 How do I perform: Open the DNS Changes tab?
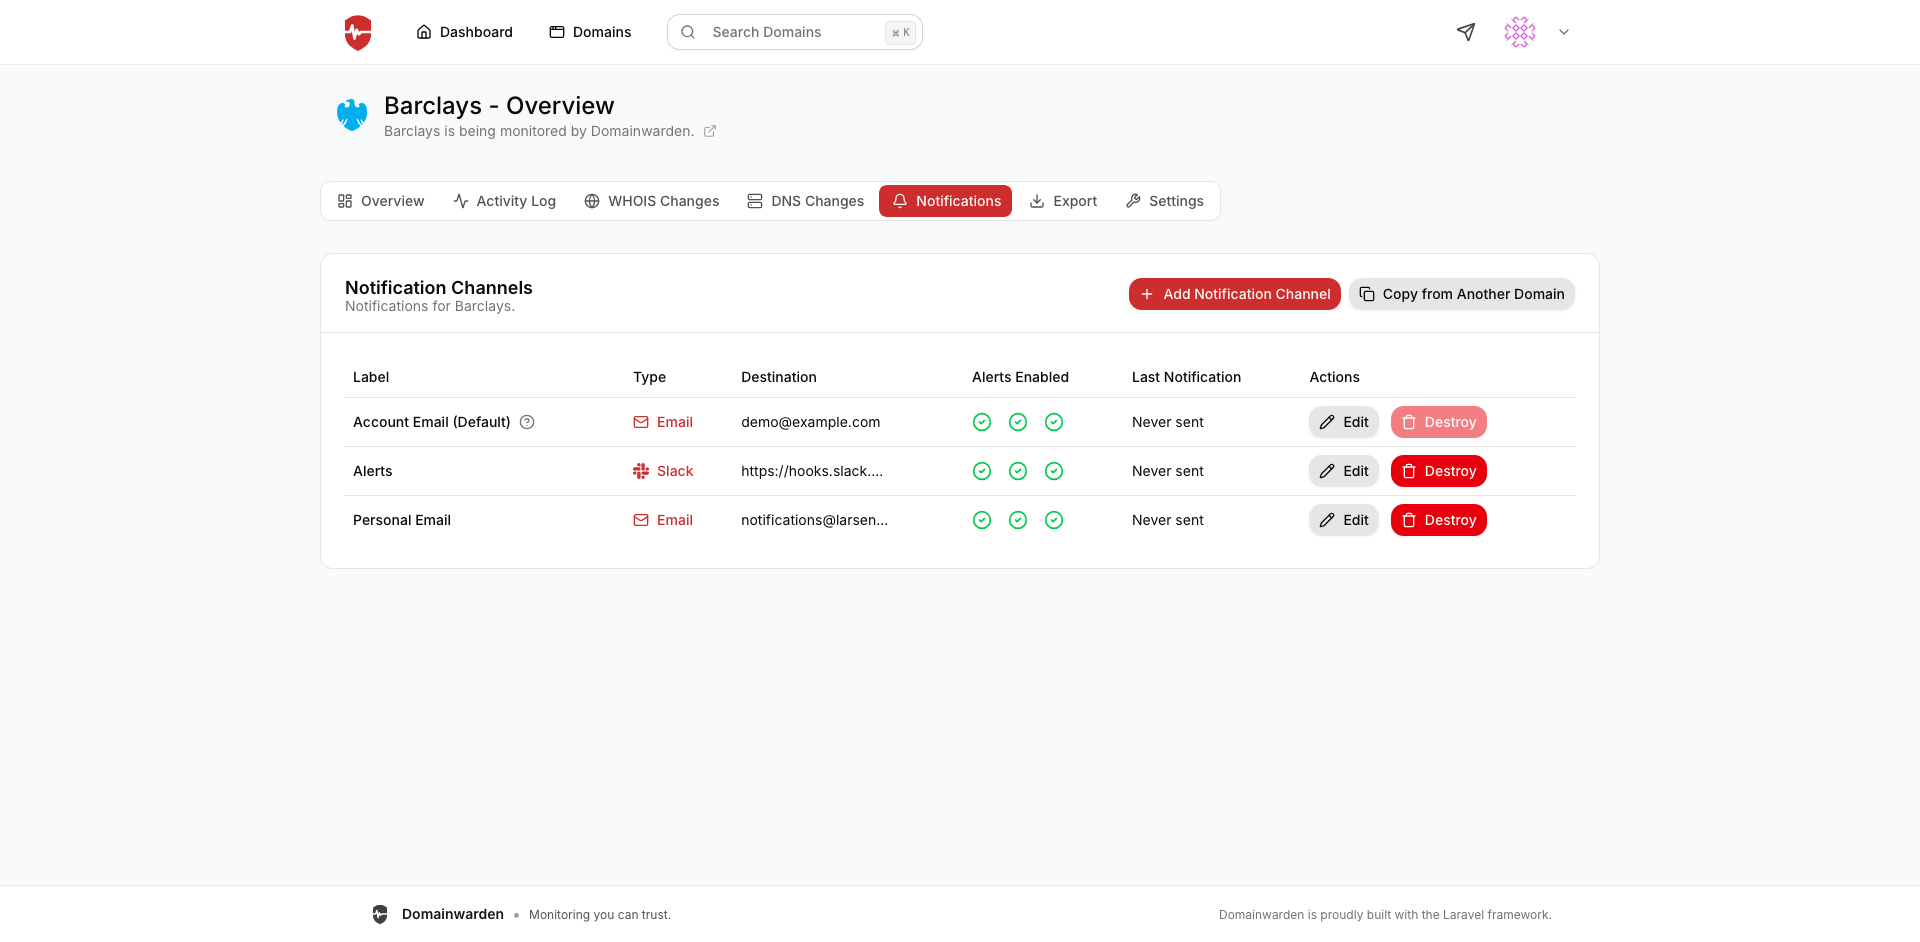(805, 201)
